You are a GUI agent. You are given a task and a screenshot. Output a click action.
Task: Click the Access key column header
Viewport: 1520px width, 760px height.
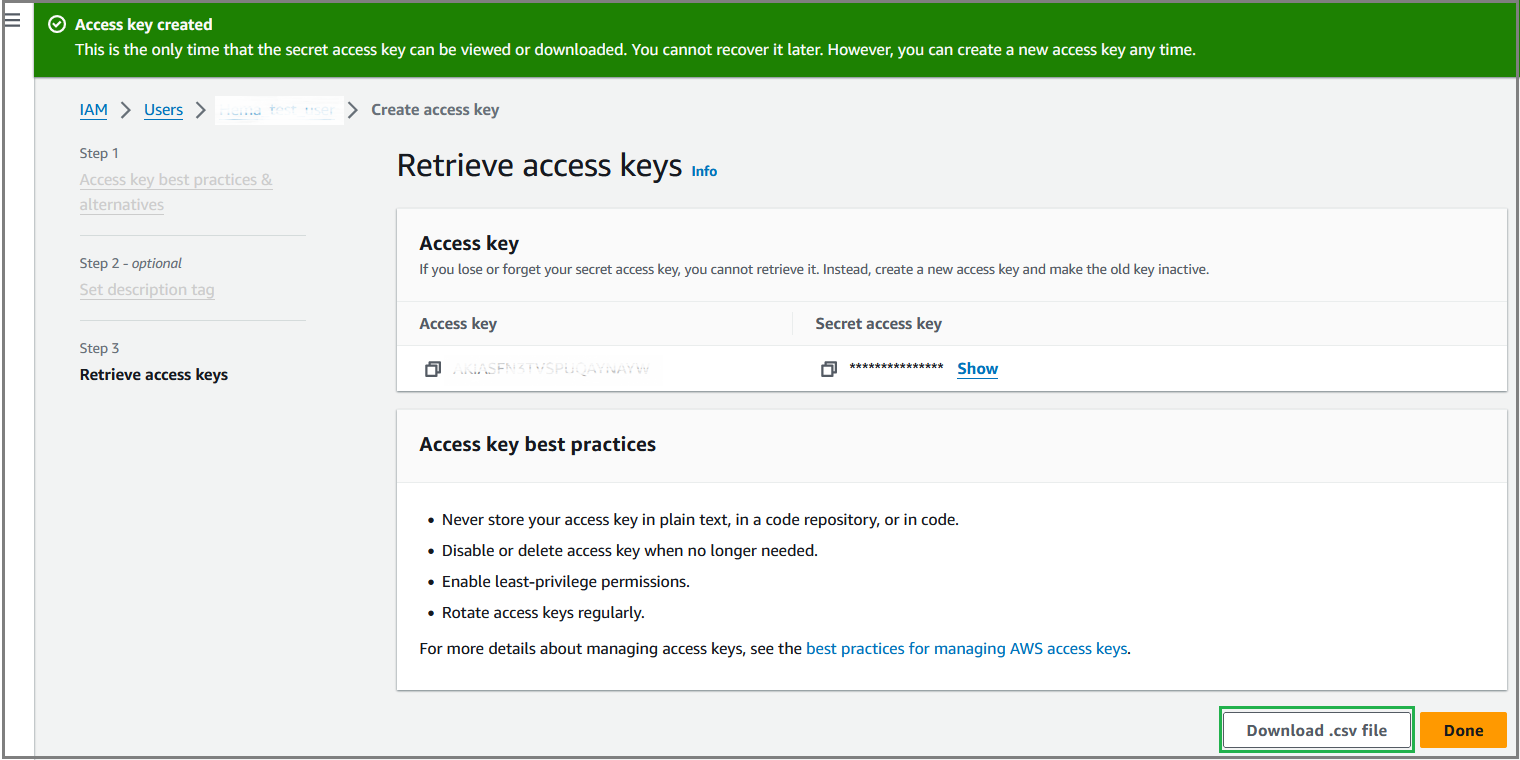coord(458,324)
